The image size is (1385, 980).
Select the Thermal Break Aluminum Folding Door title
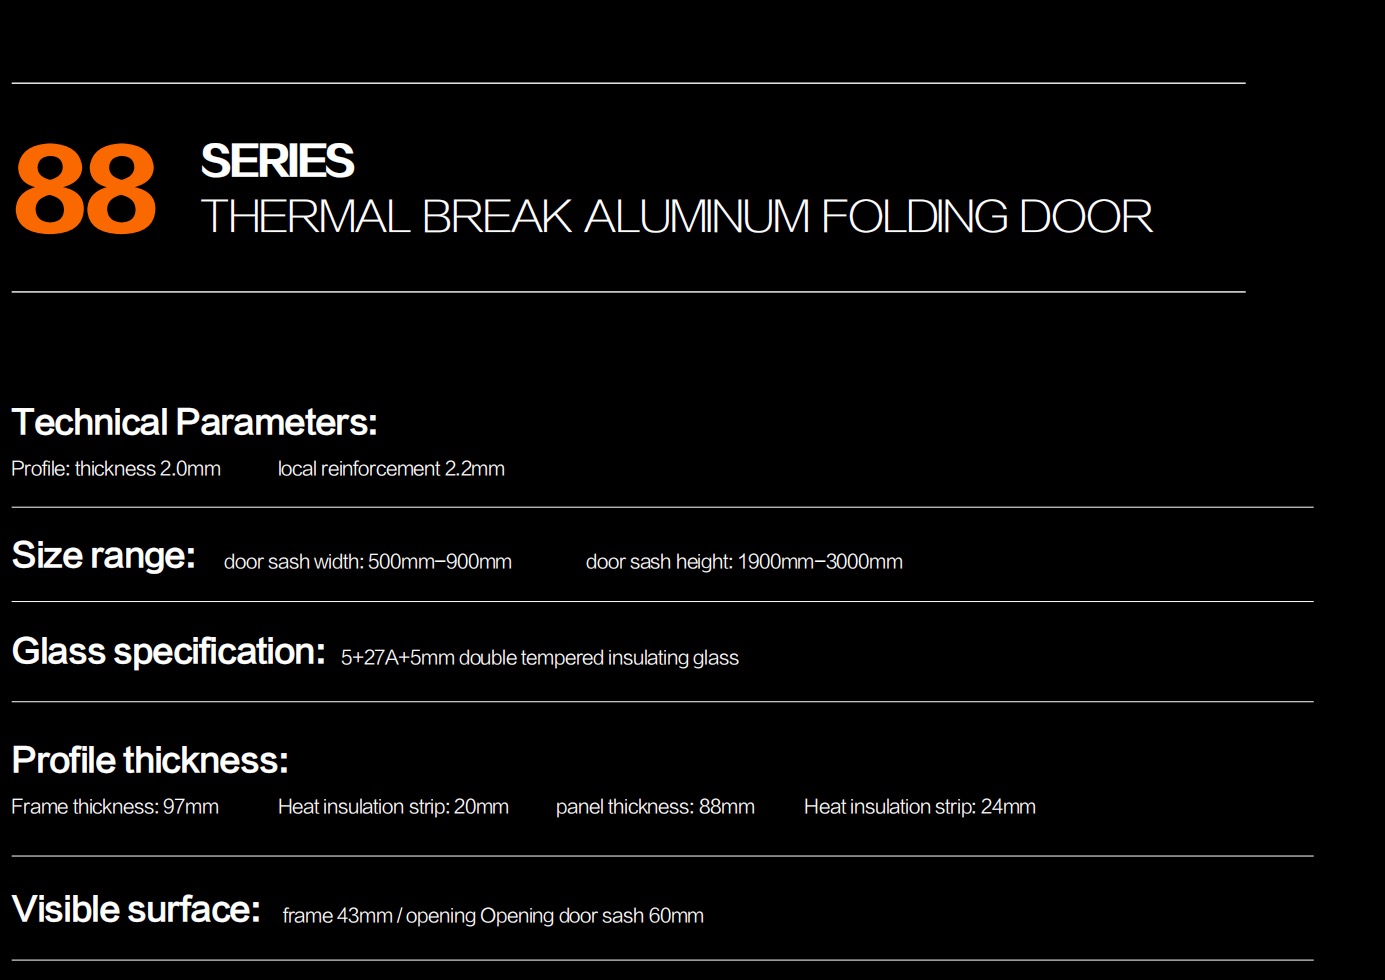pyautogui.click(x=676, y=217)
